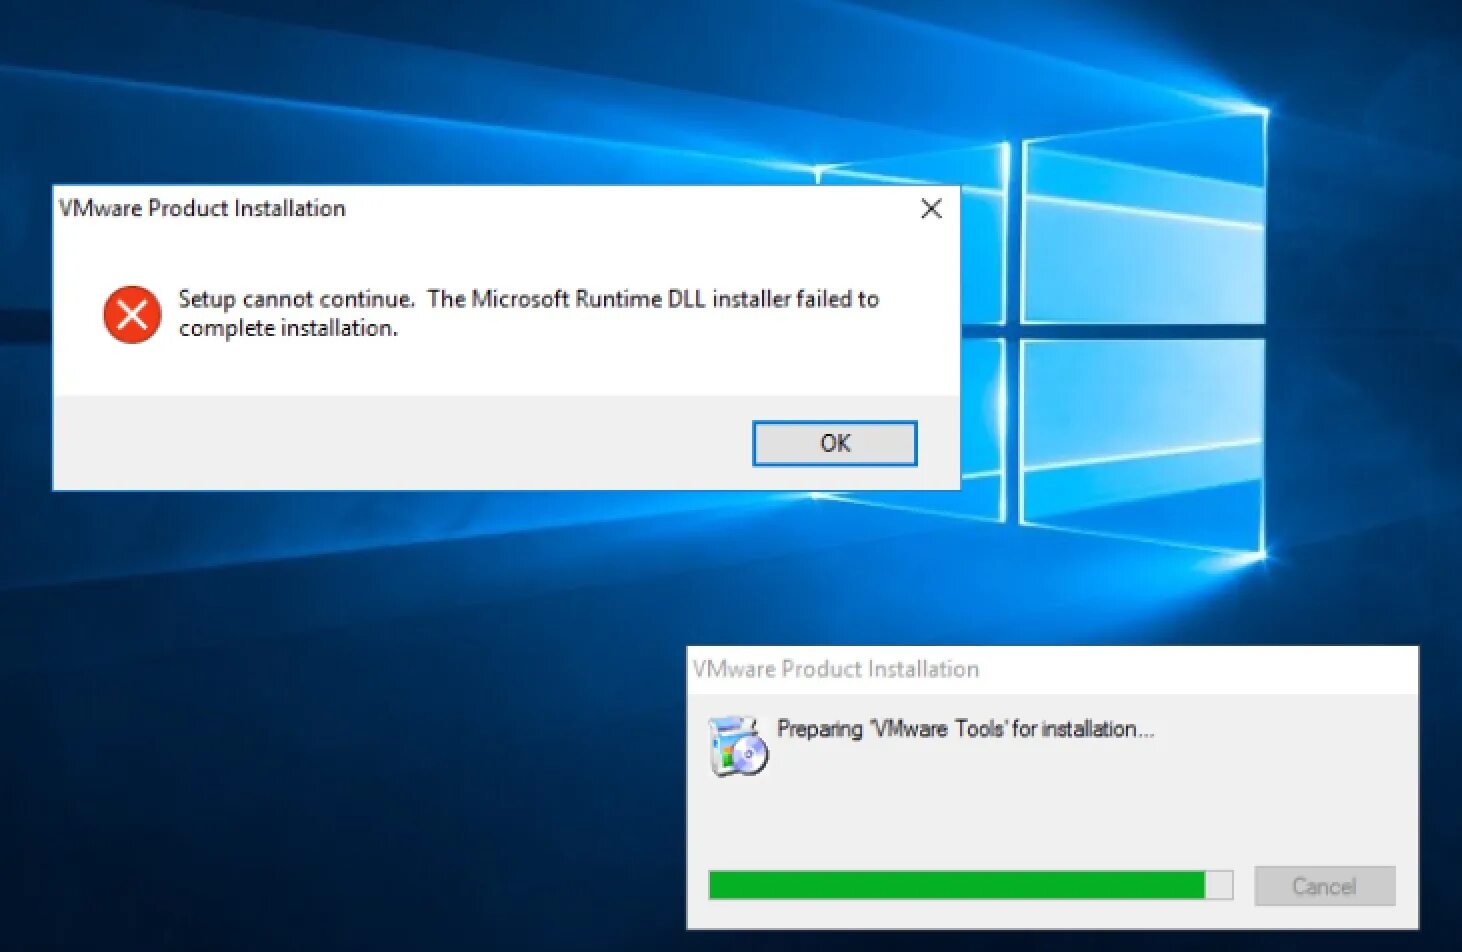The image size is (1462, 952).
Task: Click the progress dialog title bar
Action: tap(1052, 669)
